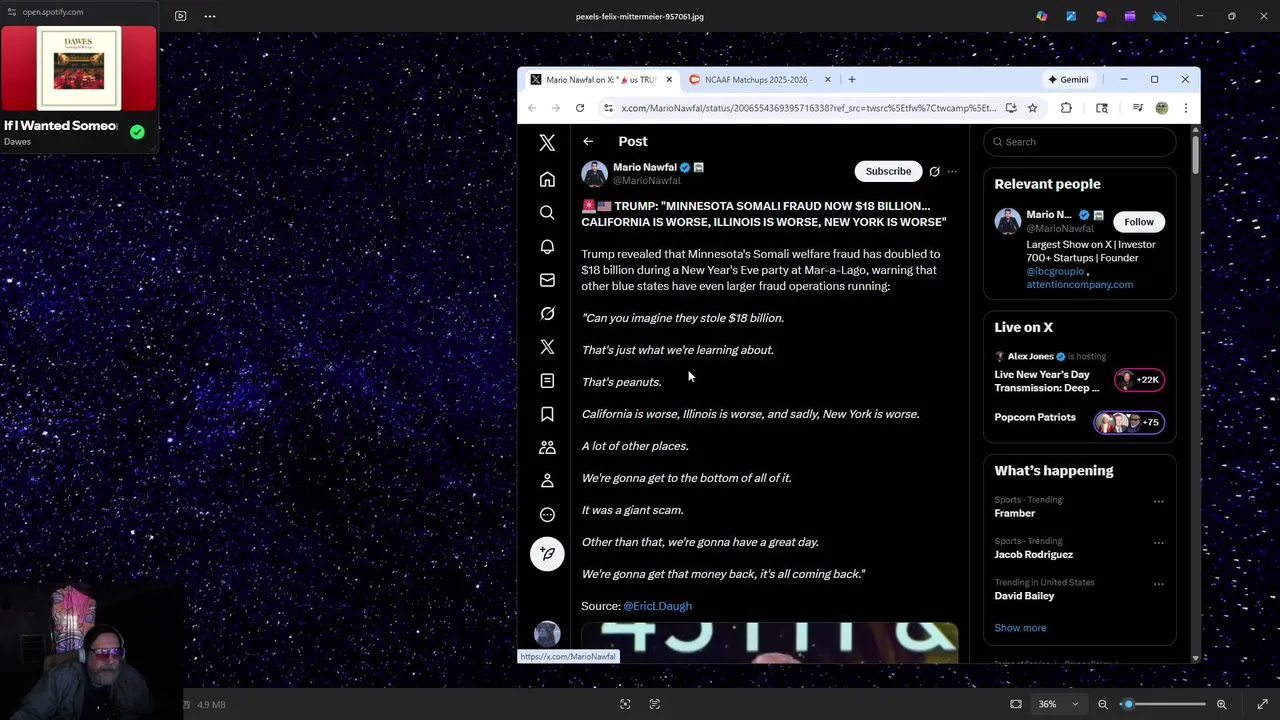
Task: Open Copilot icon in Photos title bar
Action: coord(1042,16)
